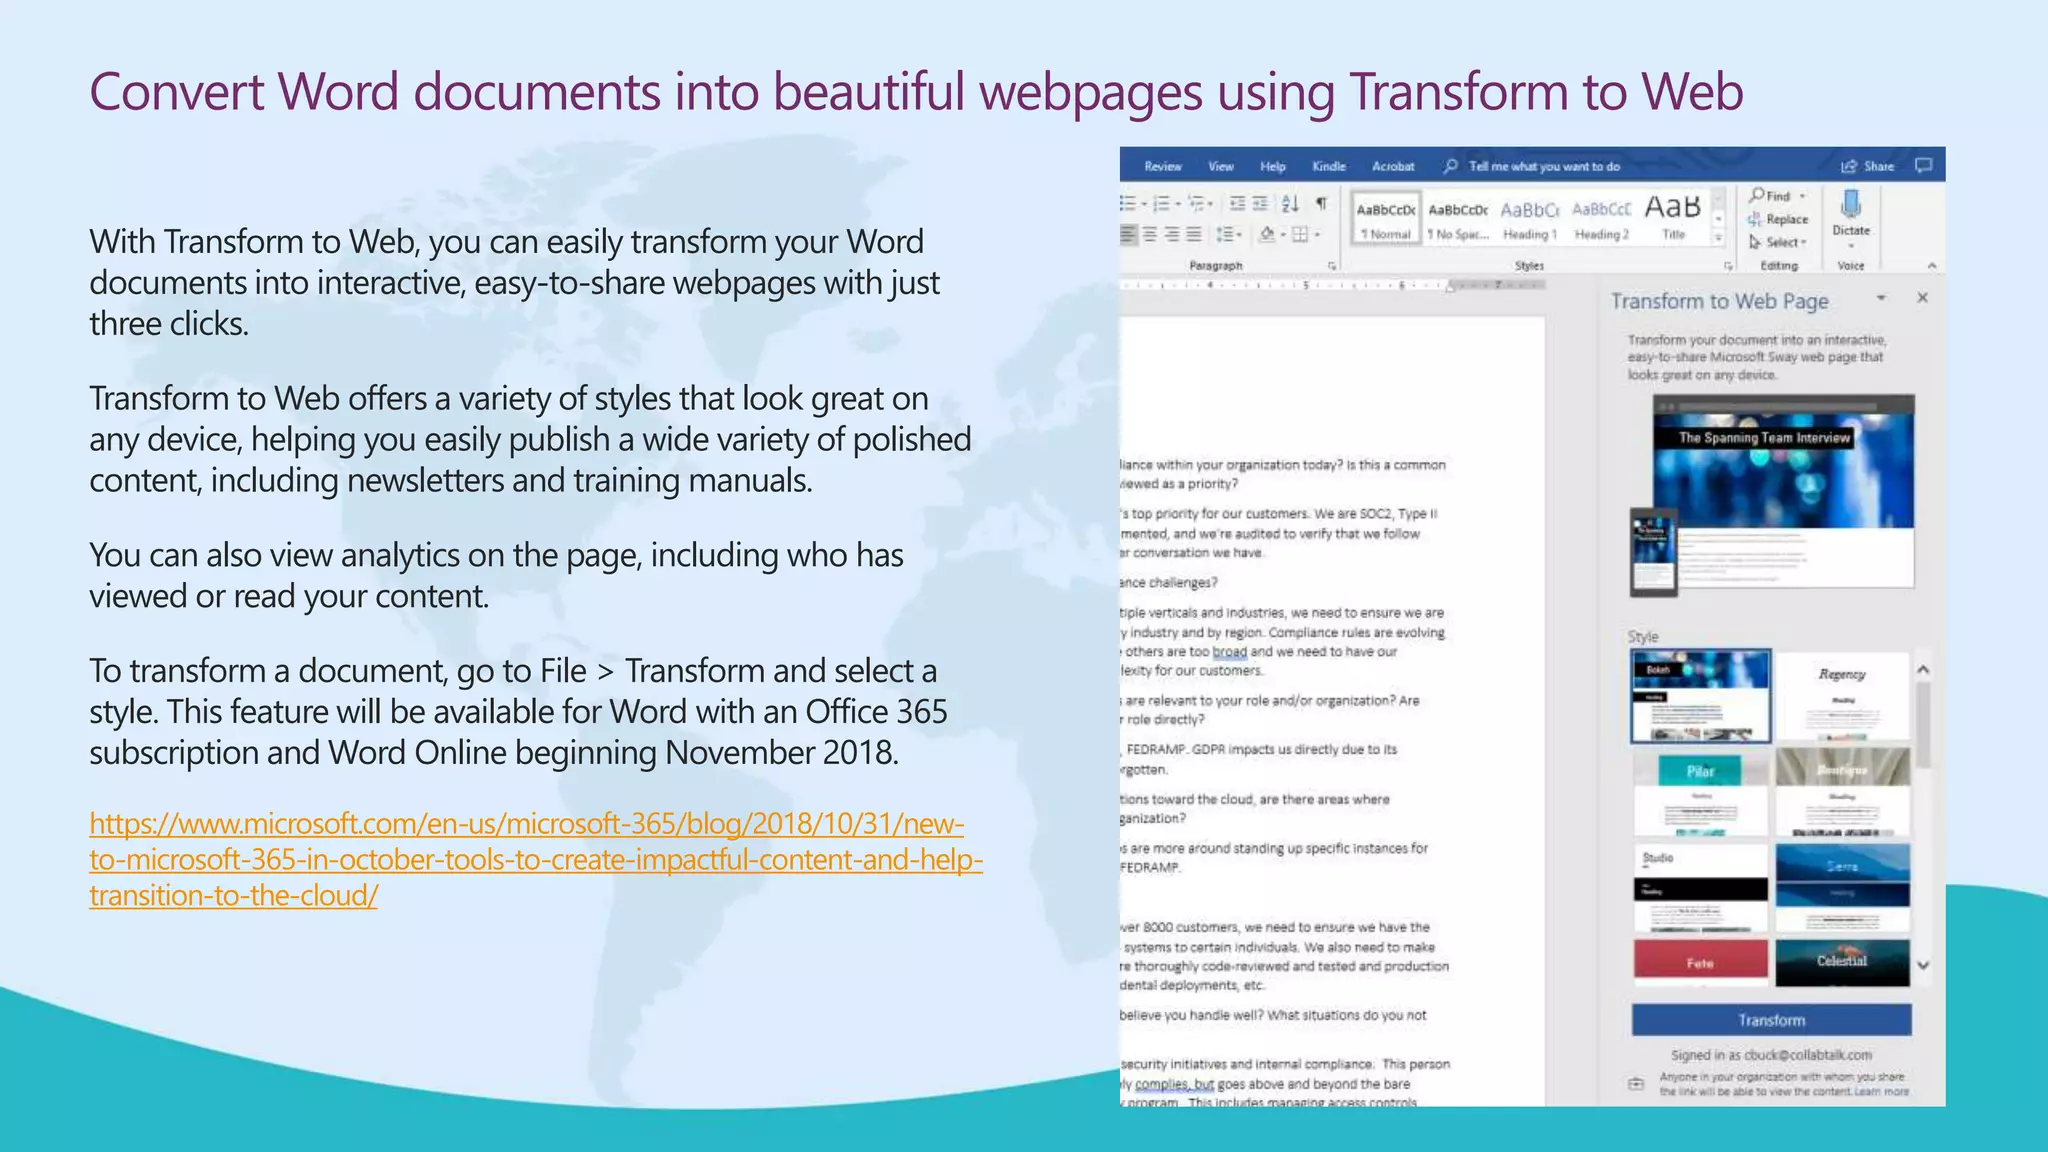Viewport: 2048px width, 1152px height.
Task: Open the Review tab
Action: coord(1163,167)
